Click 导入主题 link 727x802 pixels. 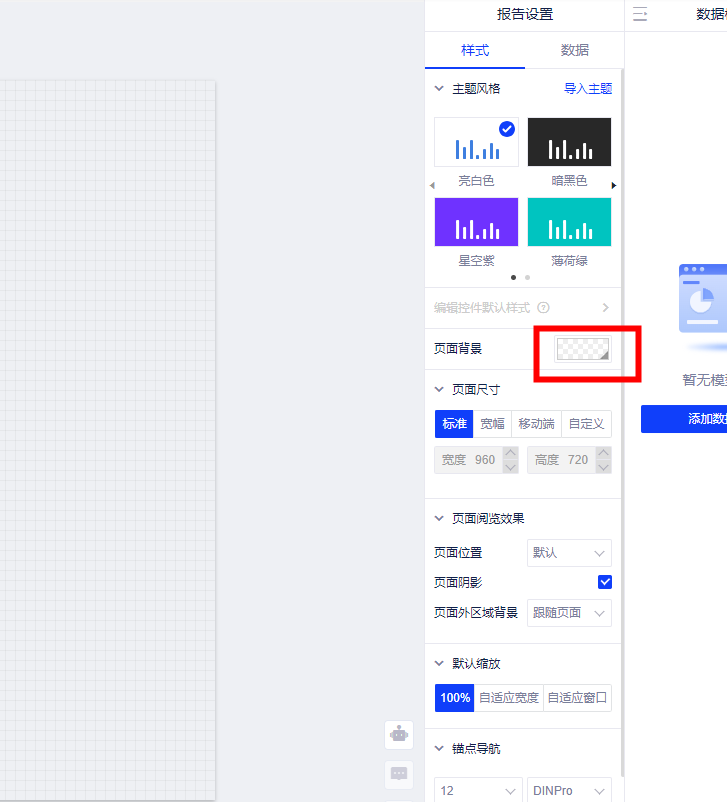point(588,88)
